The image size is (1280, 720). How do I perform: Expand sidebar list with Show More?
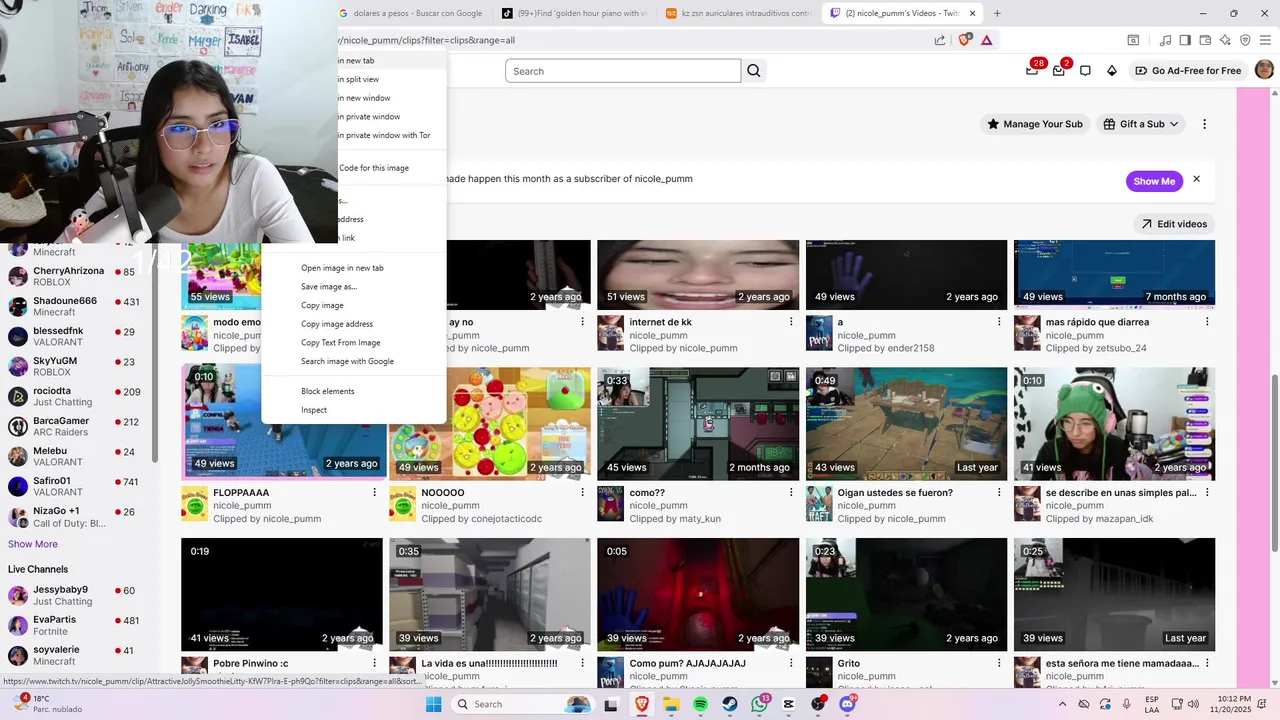pos(33,544)
